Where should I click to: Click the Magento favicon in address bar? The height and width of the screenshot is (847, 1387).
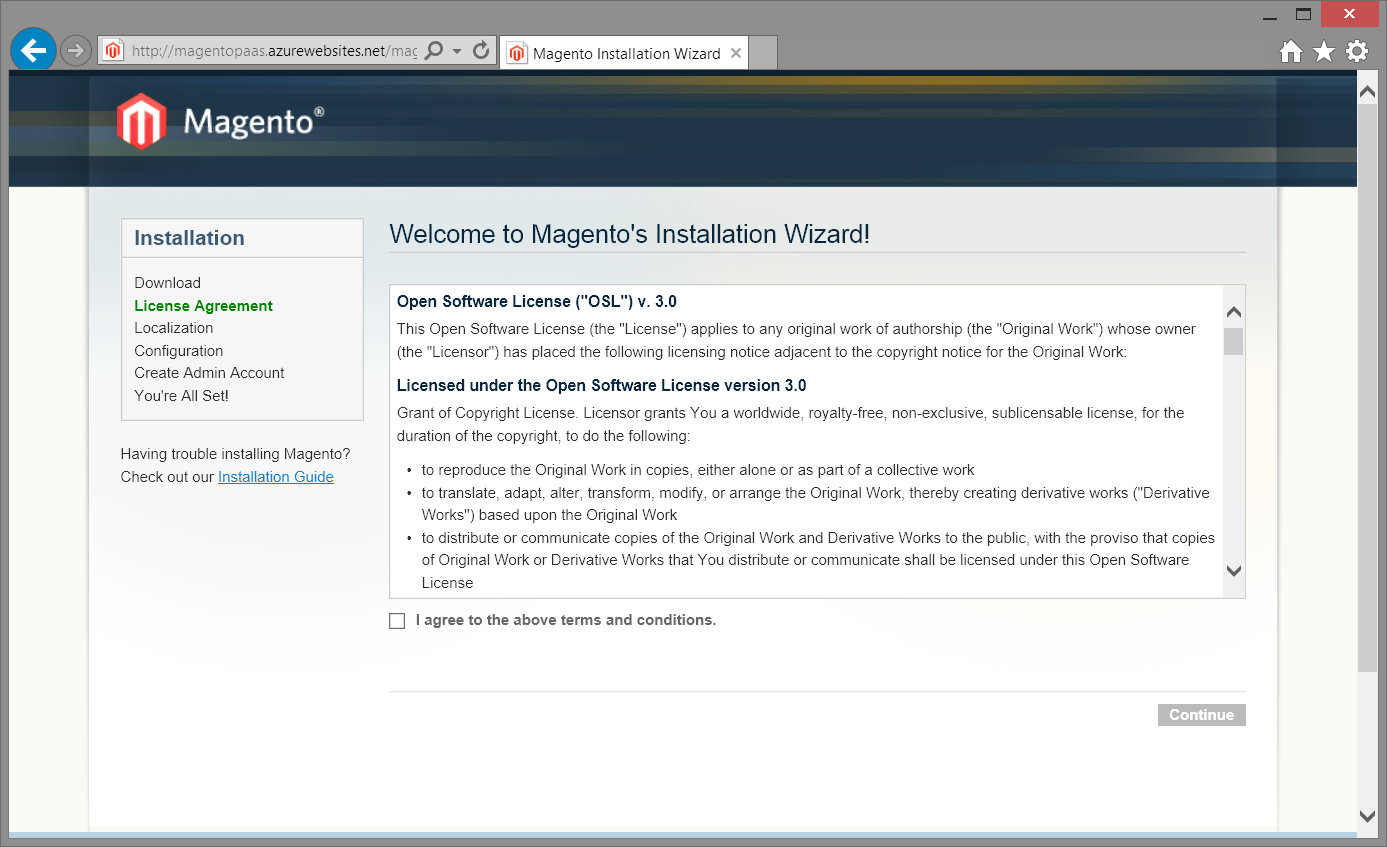click(x=114, y=51)
